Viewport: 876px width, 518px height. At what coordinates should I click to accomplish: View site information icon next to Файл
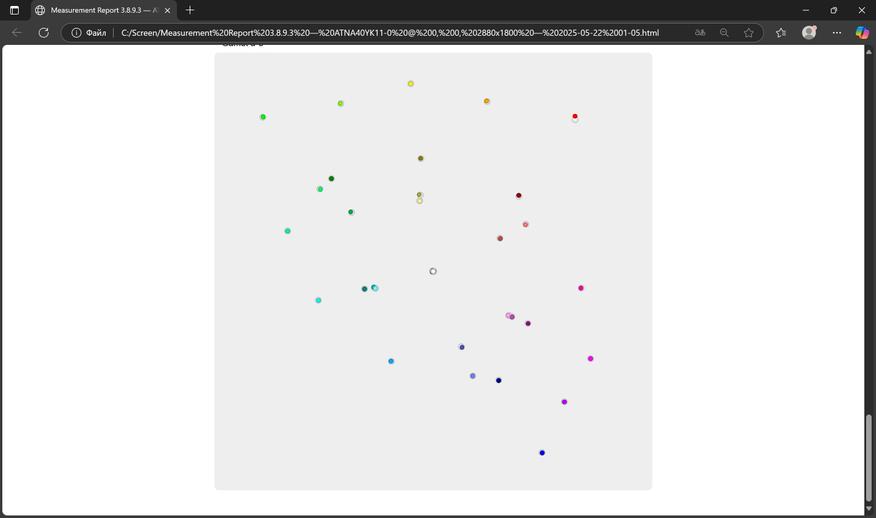coord(76,32)
